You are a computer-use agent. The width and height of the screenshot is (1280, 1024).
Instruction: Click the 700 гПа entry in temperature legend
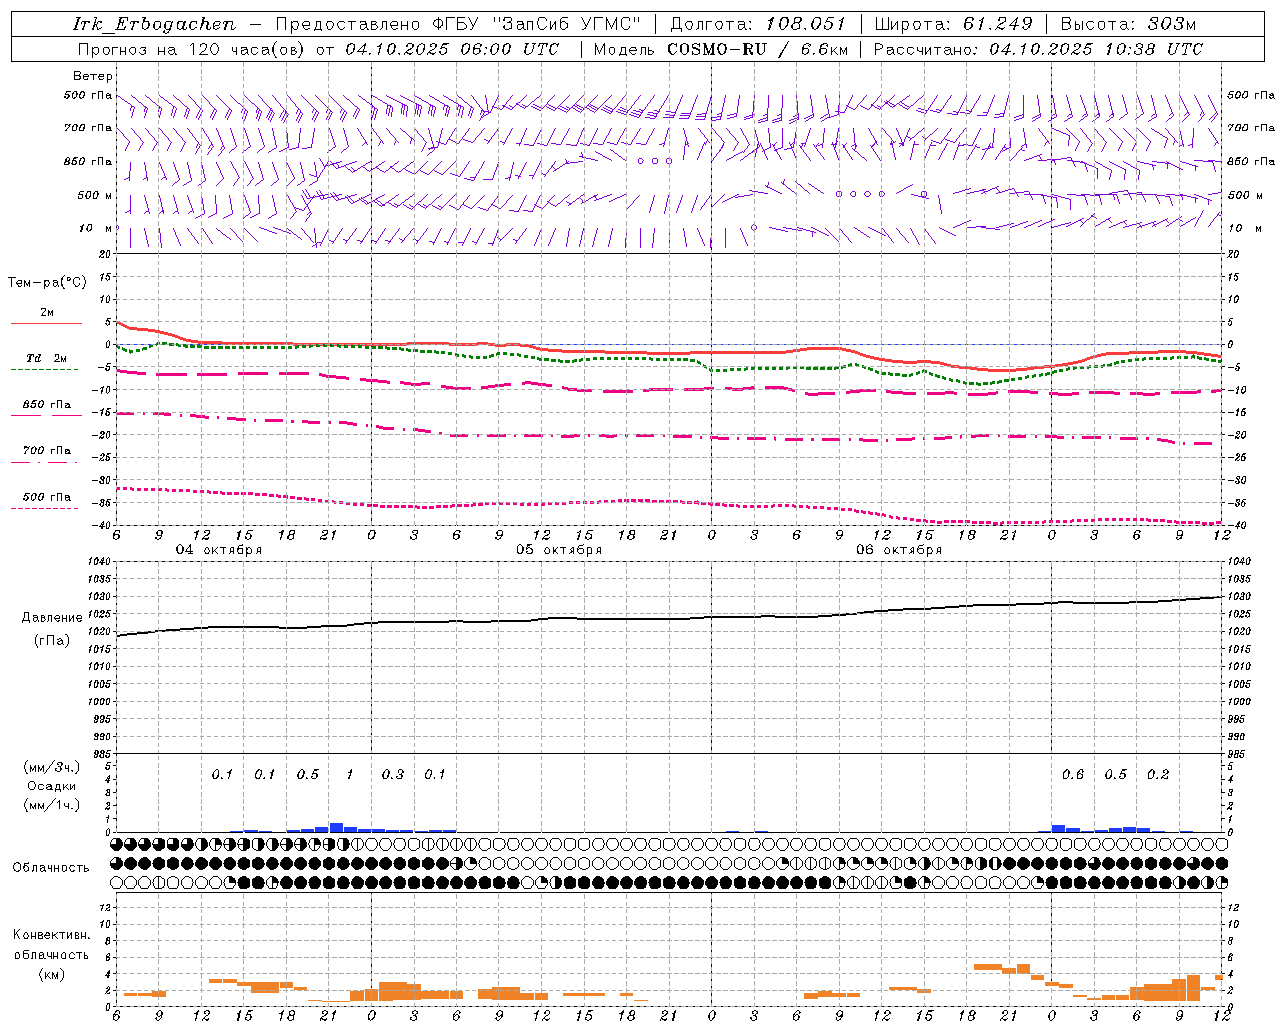47,451
